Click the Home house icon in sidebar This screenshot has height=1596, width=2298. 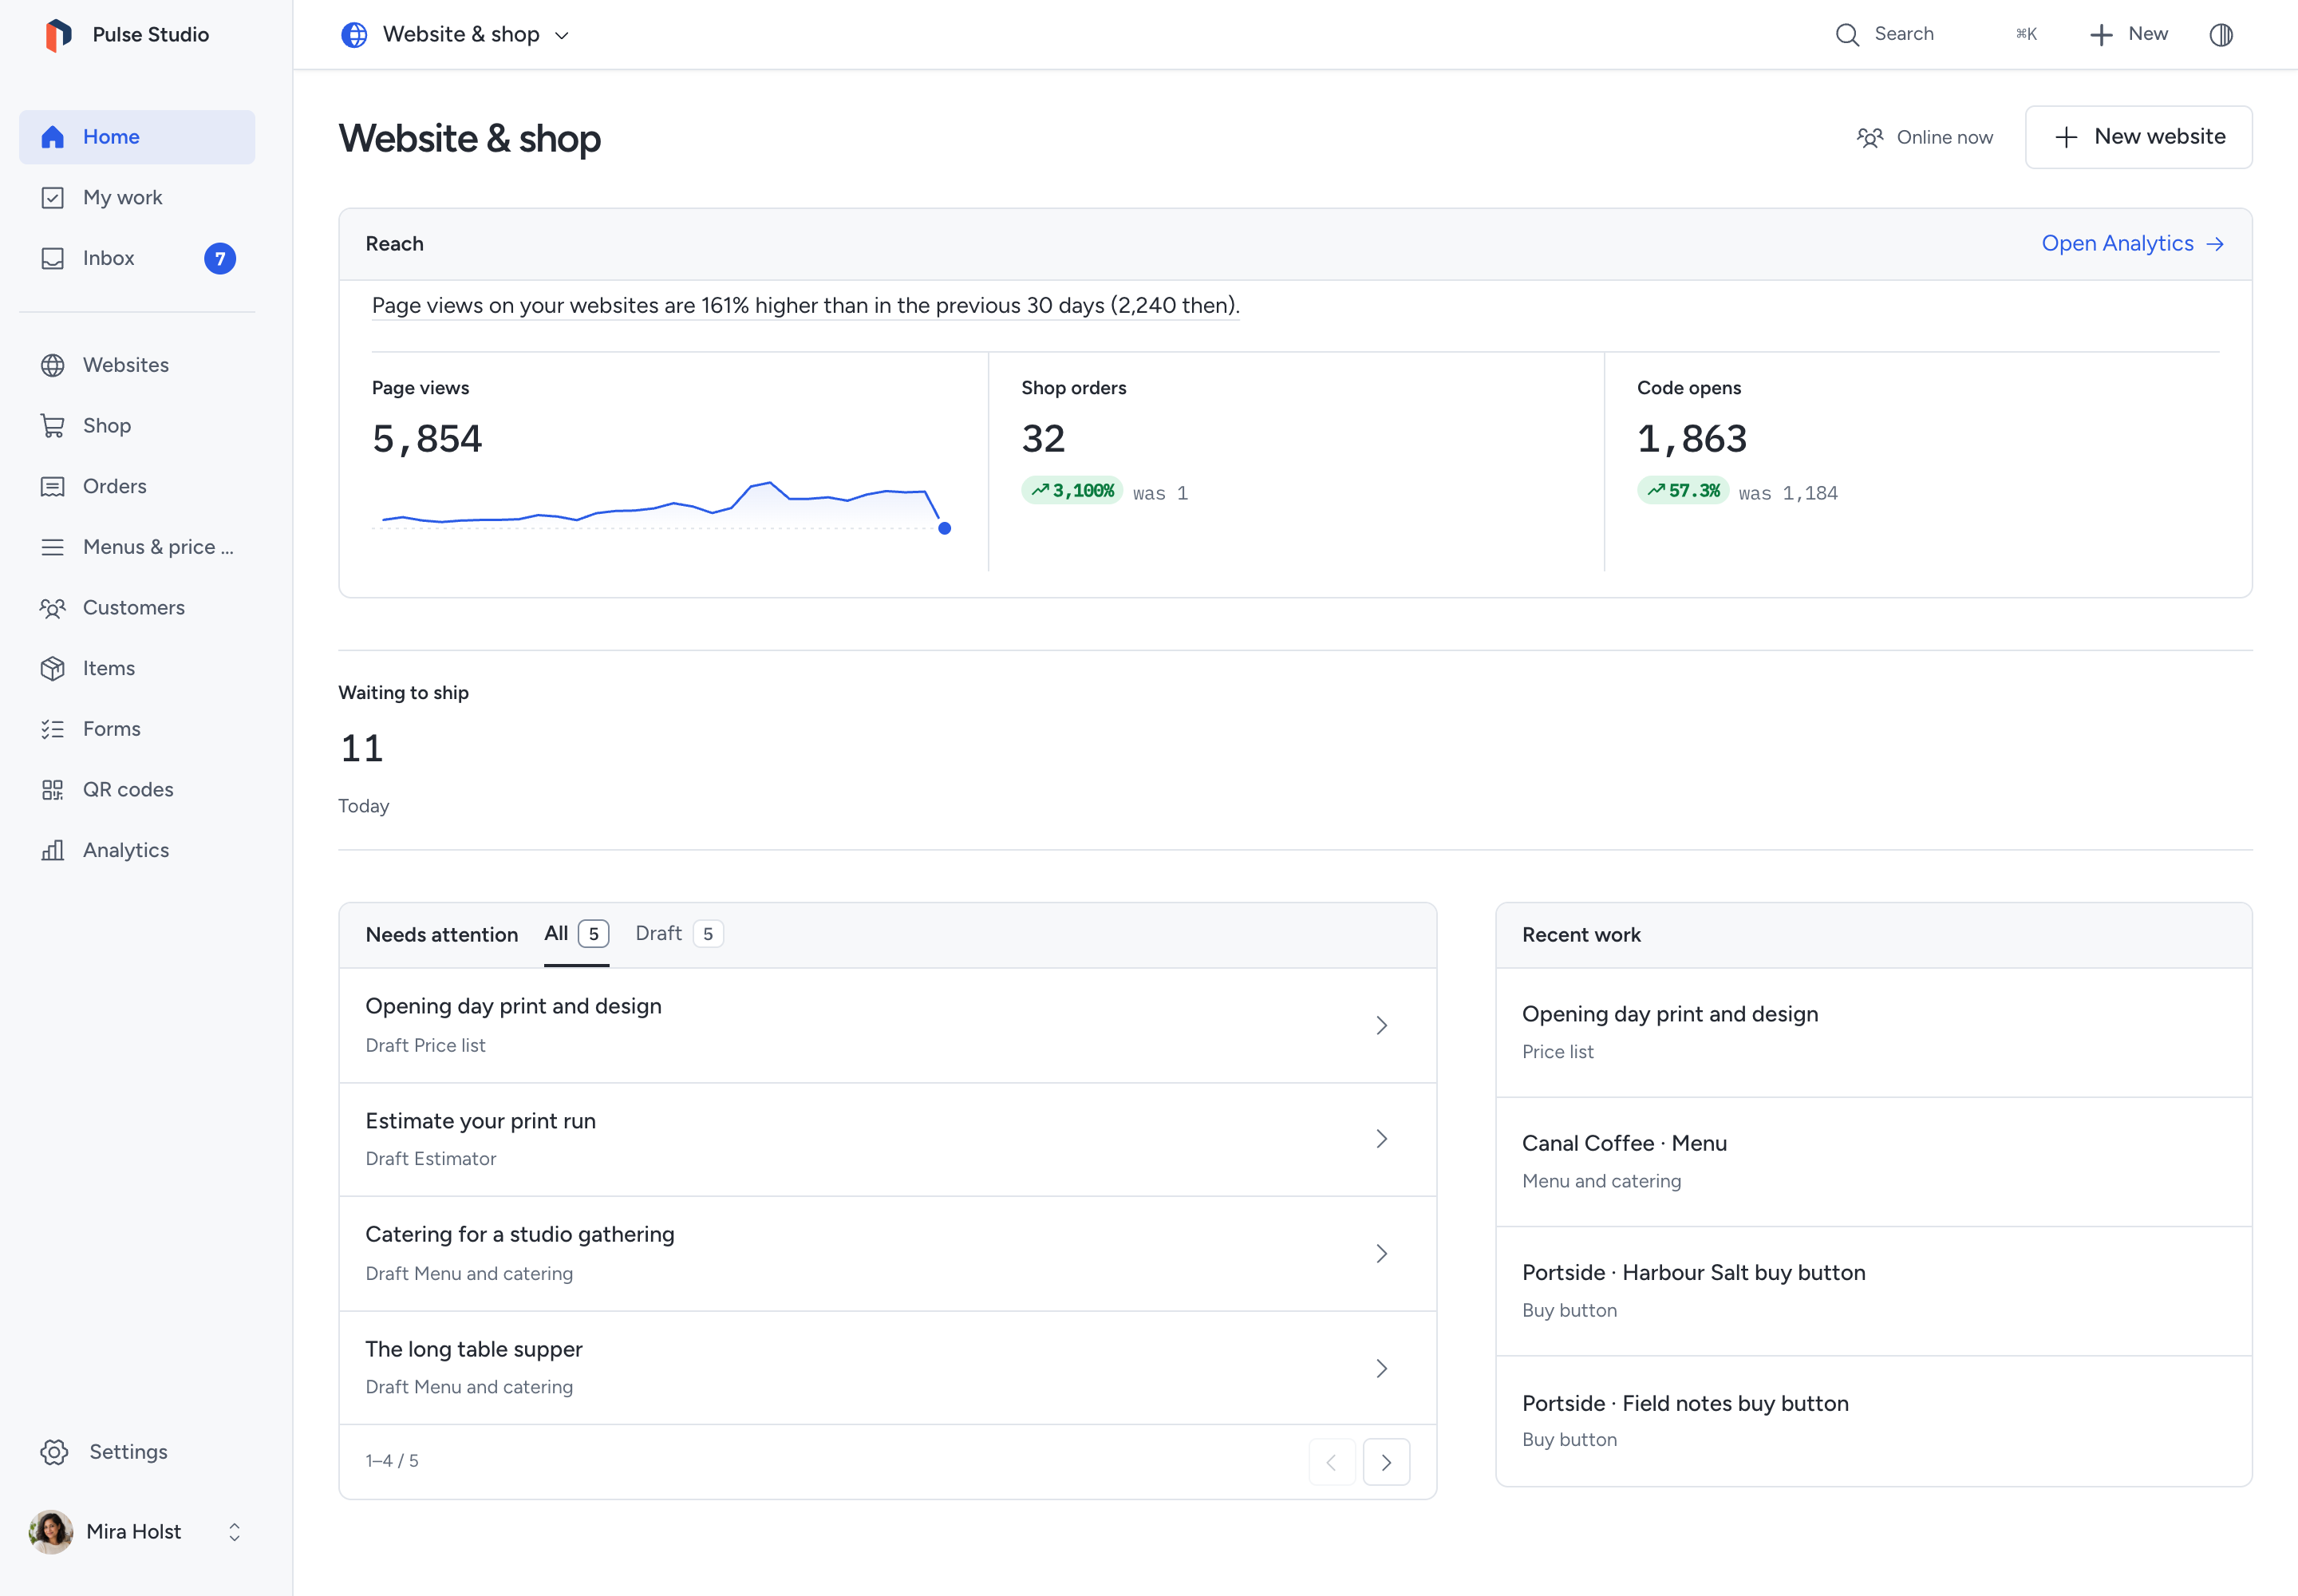click(53, 137)
